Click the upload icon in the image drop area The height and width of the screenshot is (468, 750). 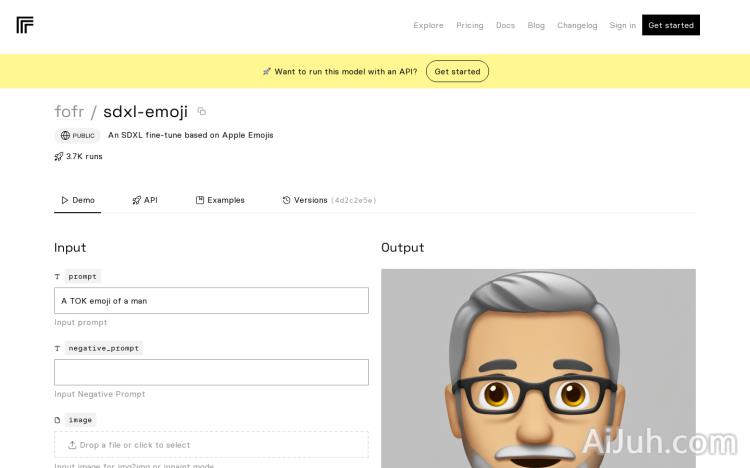click(x=72, y=445)
